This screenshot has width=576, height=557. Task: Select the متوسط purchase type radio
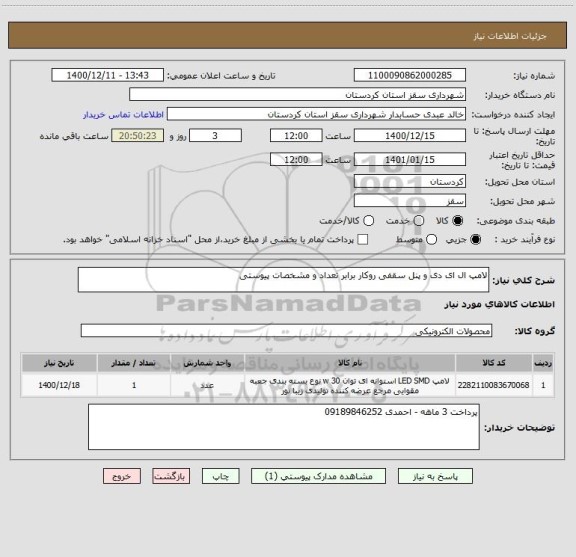(x=431, y=240)
